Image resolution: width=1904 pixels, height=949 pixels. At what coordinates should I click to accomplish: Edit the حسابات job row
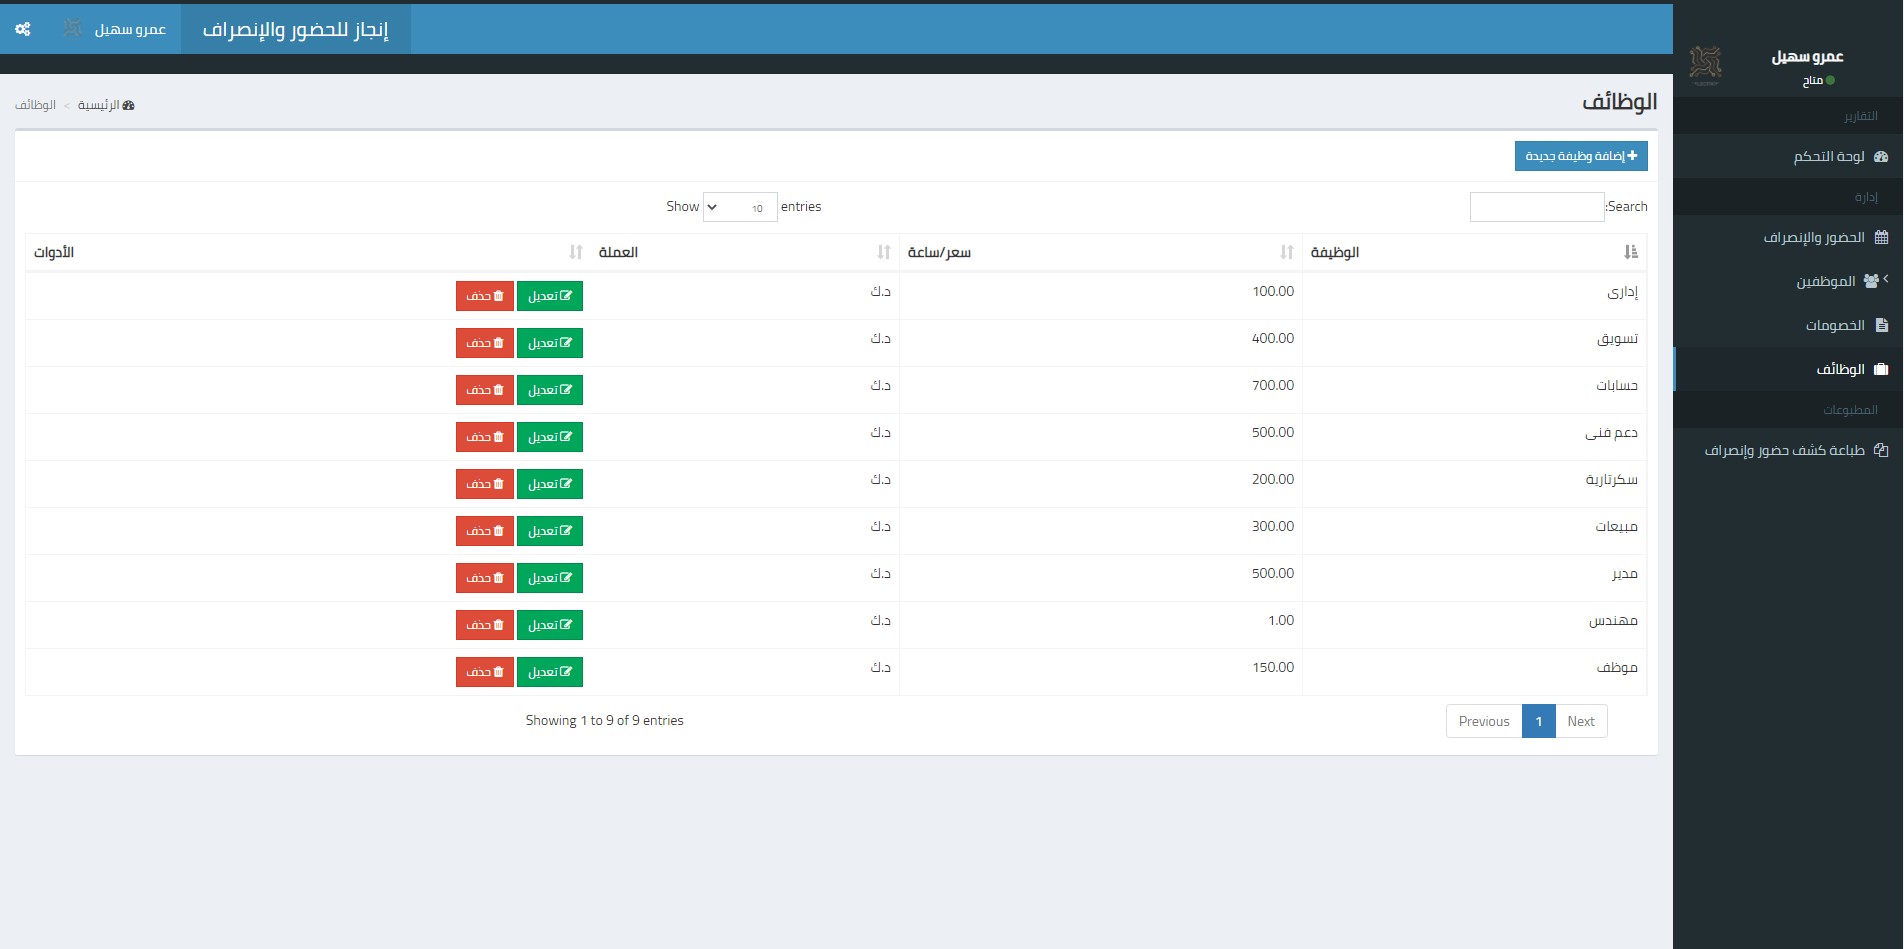point(550,390)
